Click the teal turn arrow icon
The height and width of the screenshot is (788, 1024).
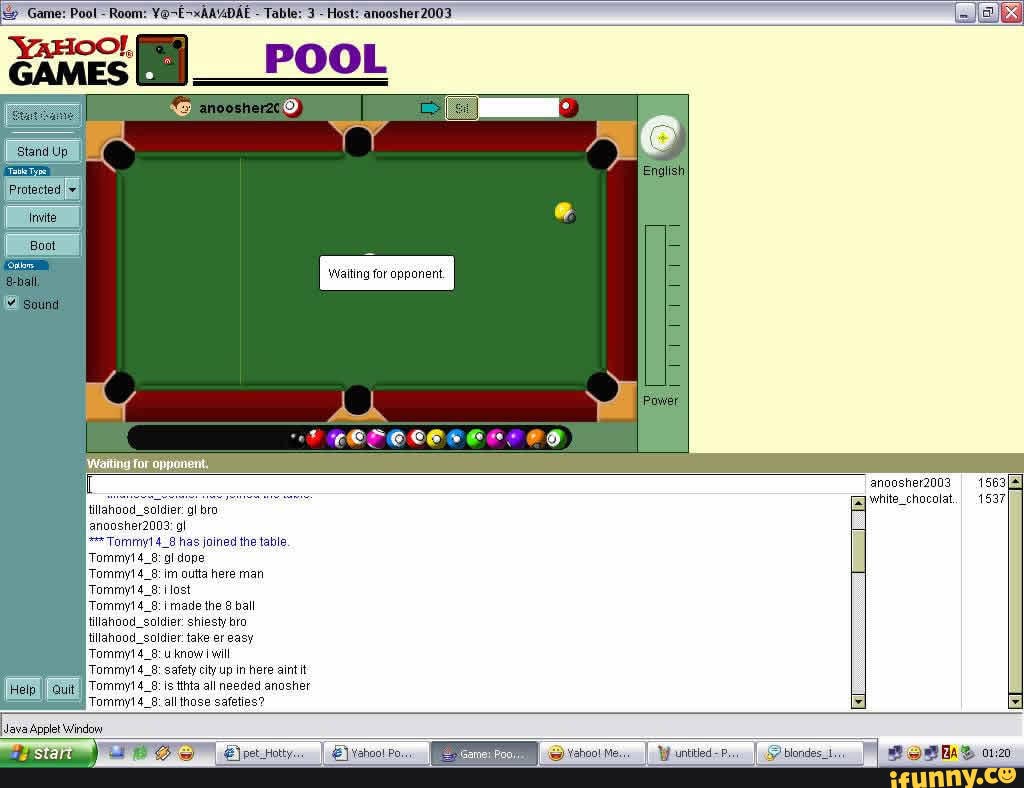point(430,108)
